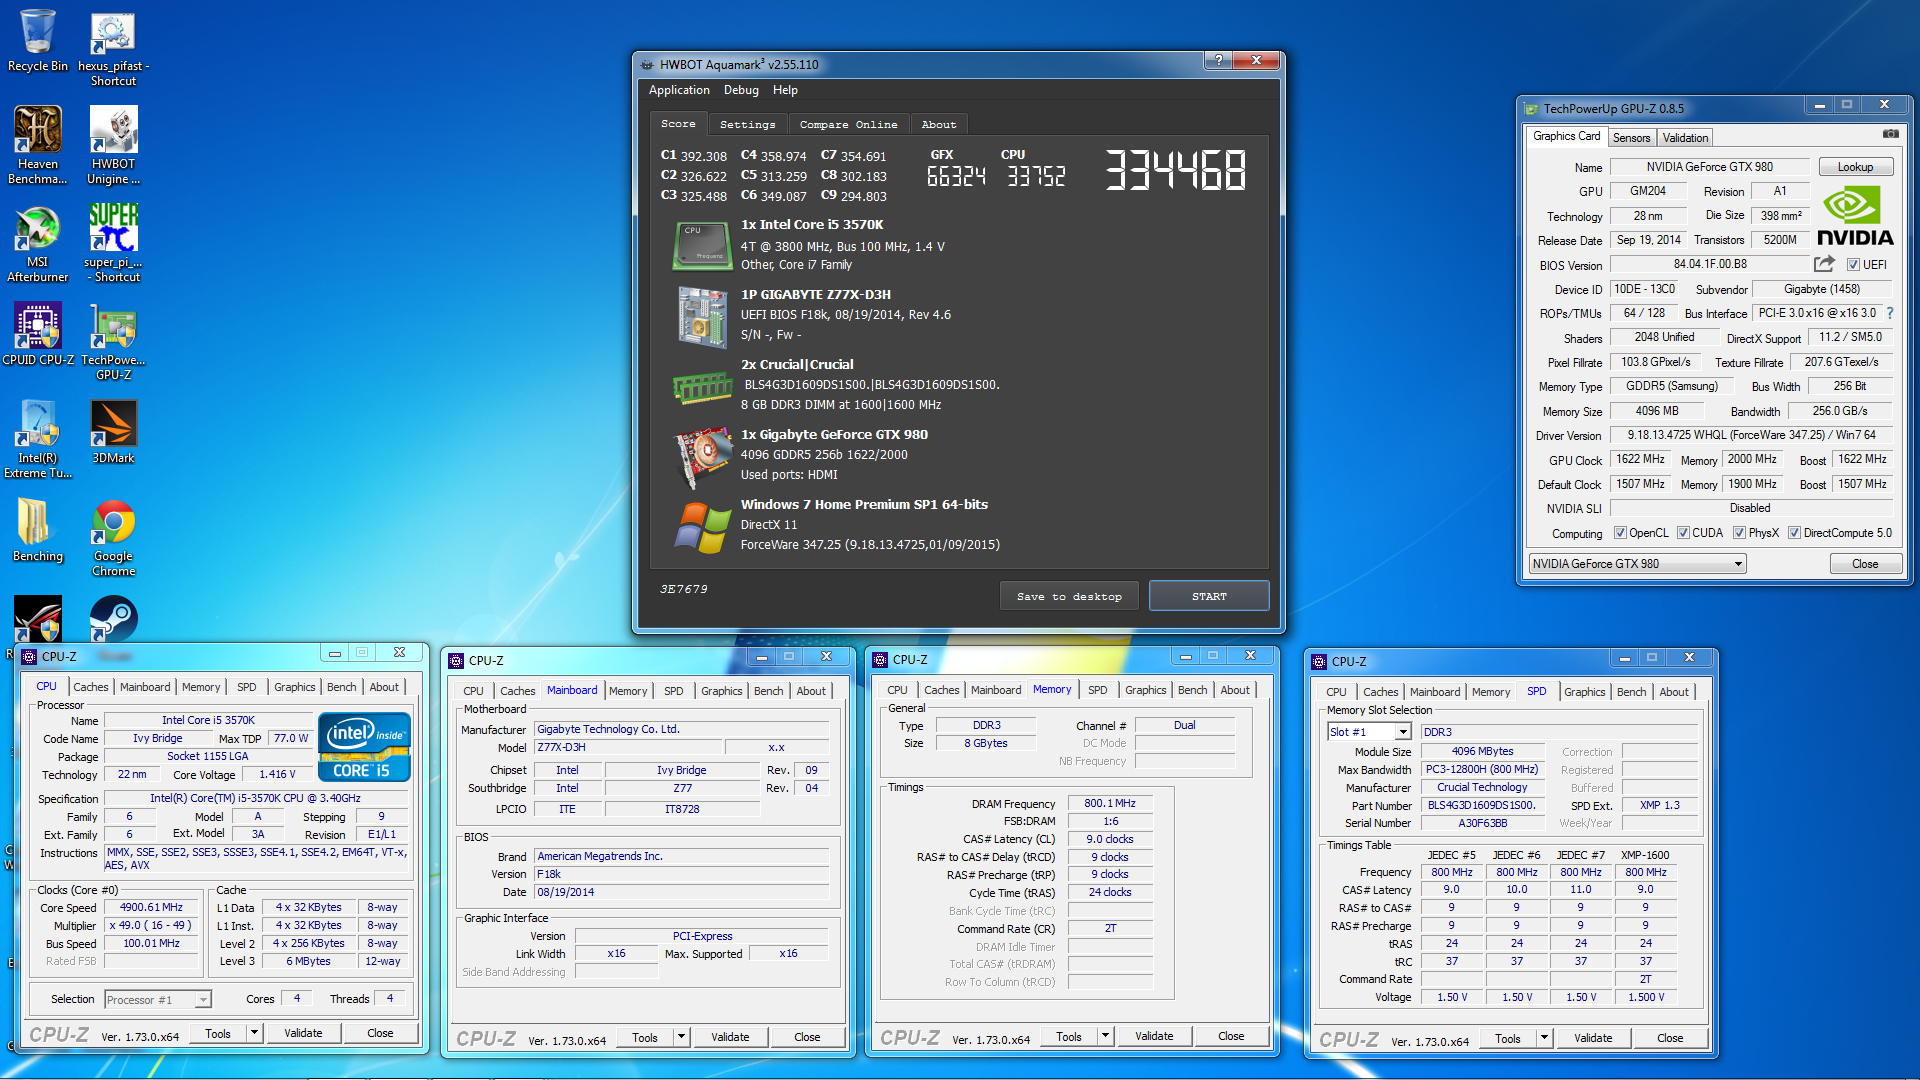Viewport: 1920px width, 1080px height.
Task: Open Application menu in Aquamark
Action: coord(679,90)
